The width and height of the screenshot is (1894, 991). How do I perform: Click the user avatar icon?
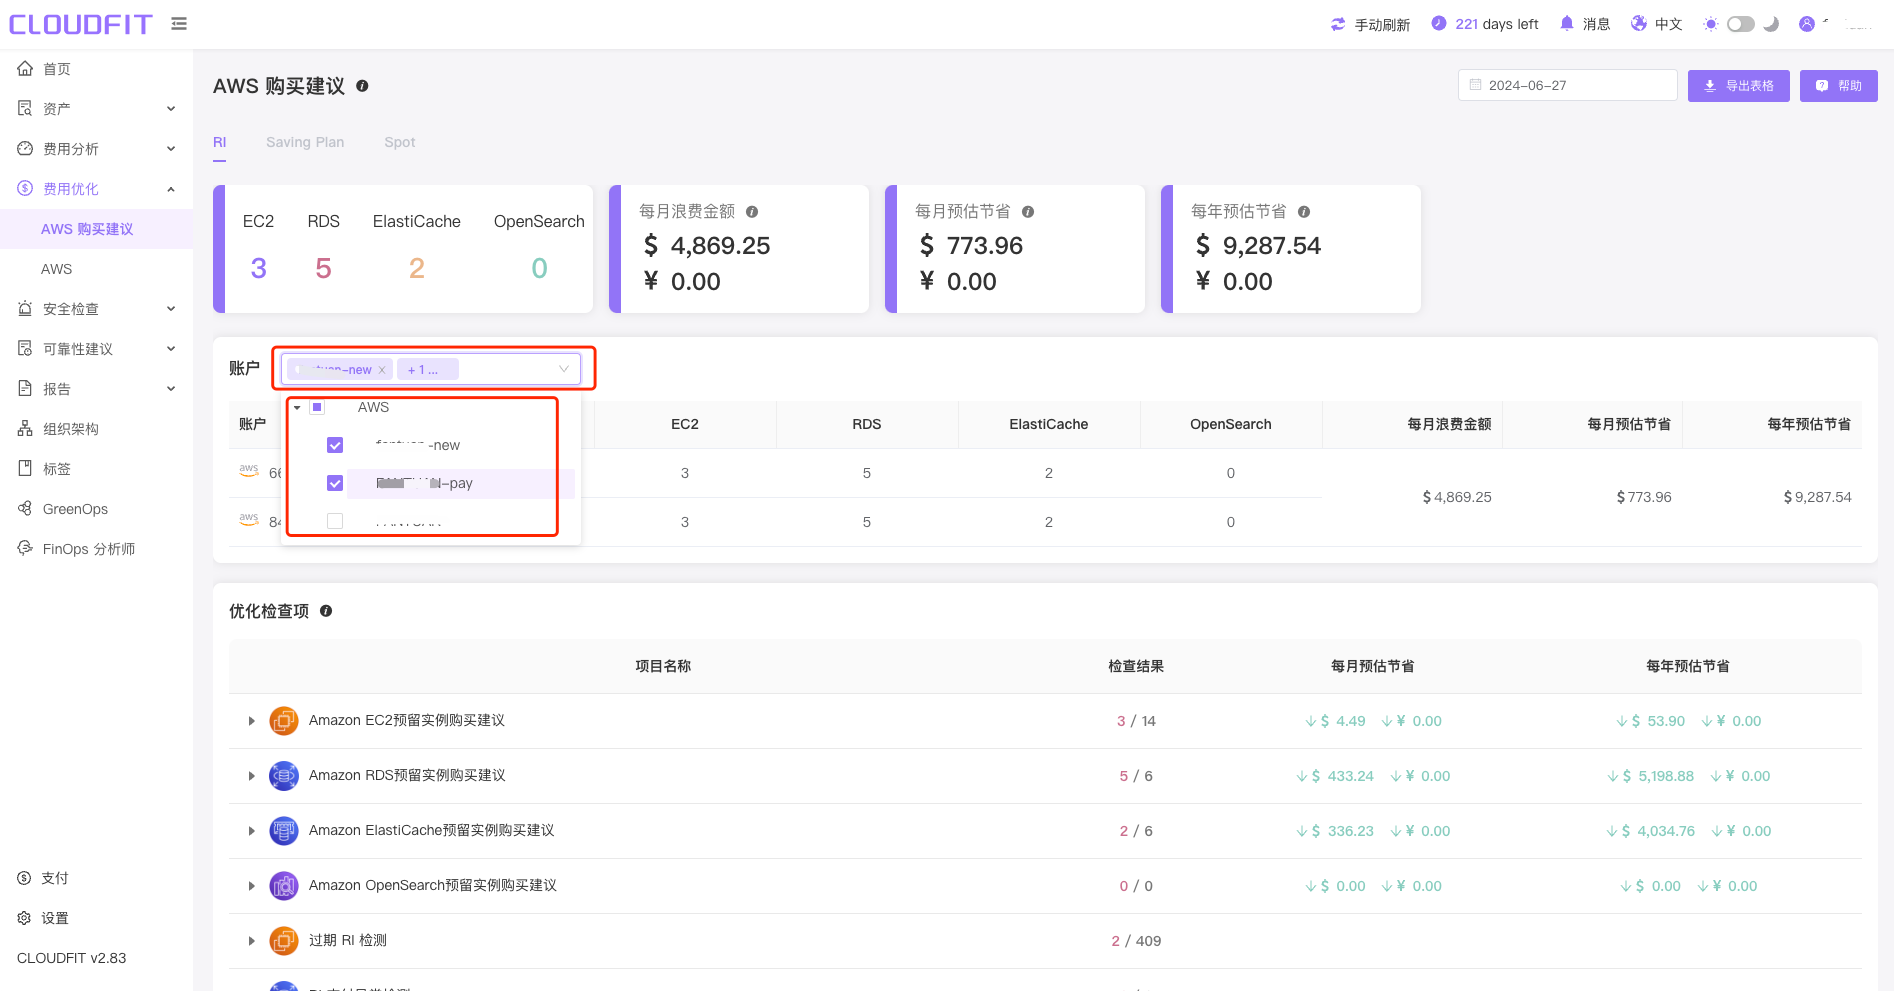1807,24
